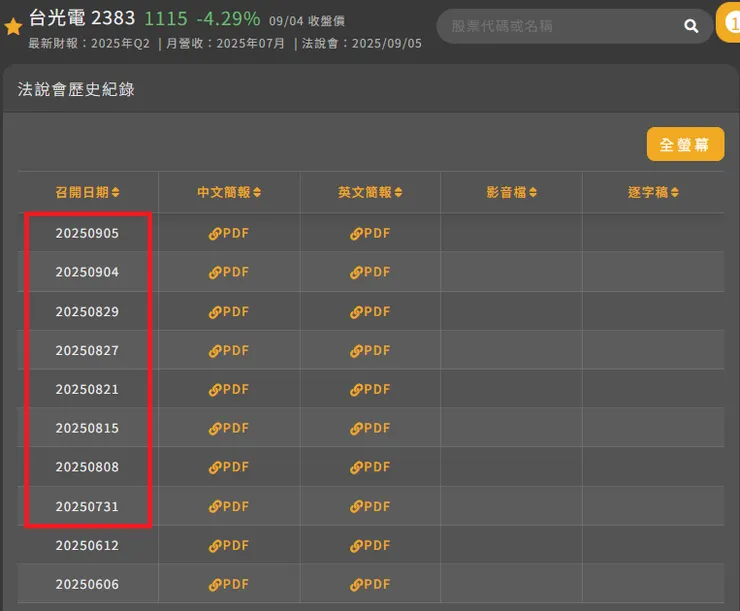740x611 pixels.
Task: Sort by the 影音檔 column header
Action: coord(512,192)
